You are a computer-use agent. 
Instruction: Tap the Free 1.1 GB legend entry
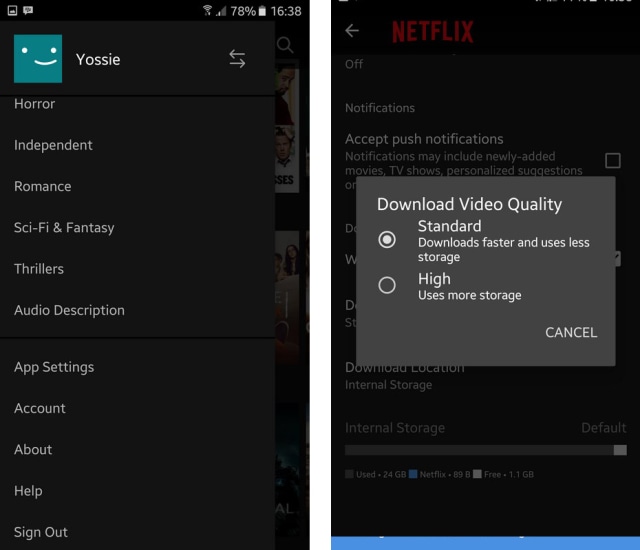[x=503, y=475]
